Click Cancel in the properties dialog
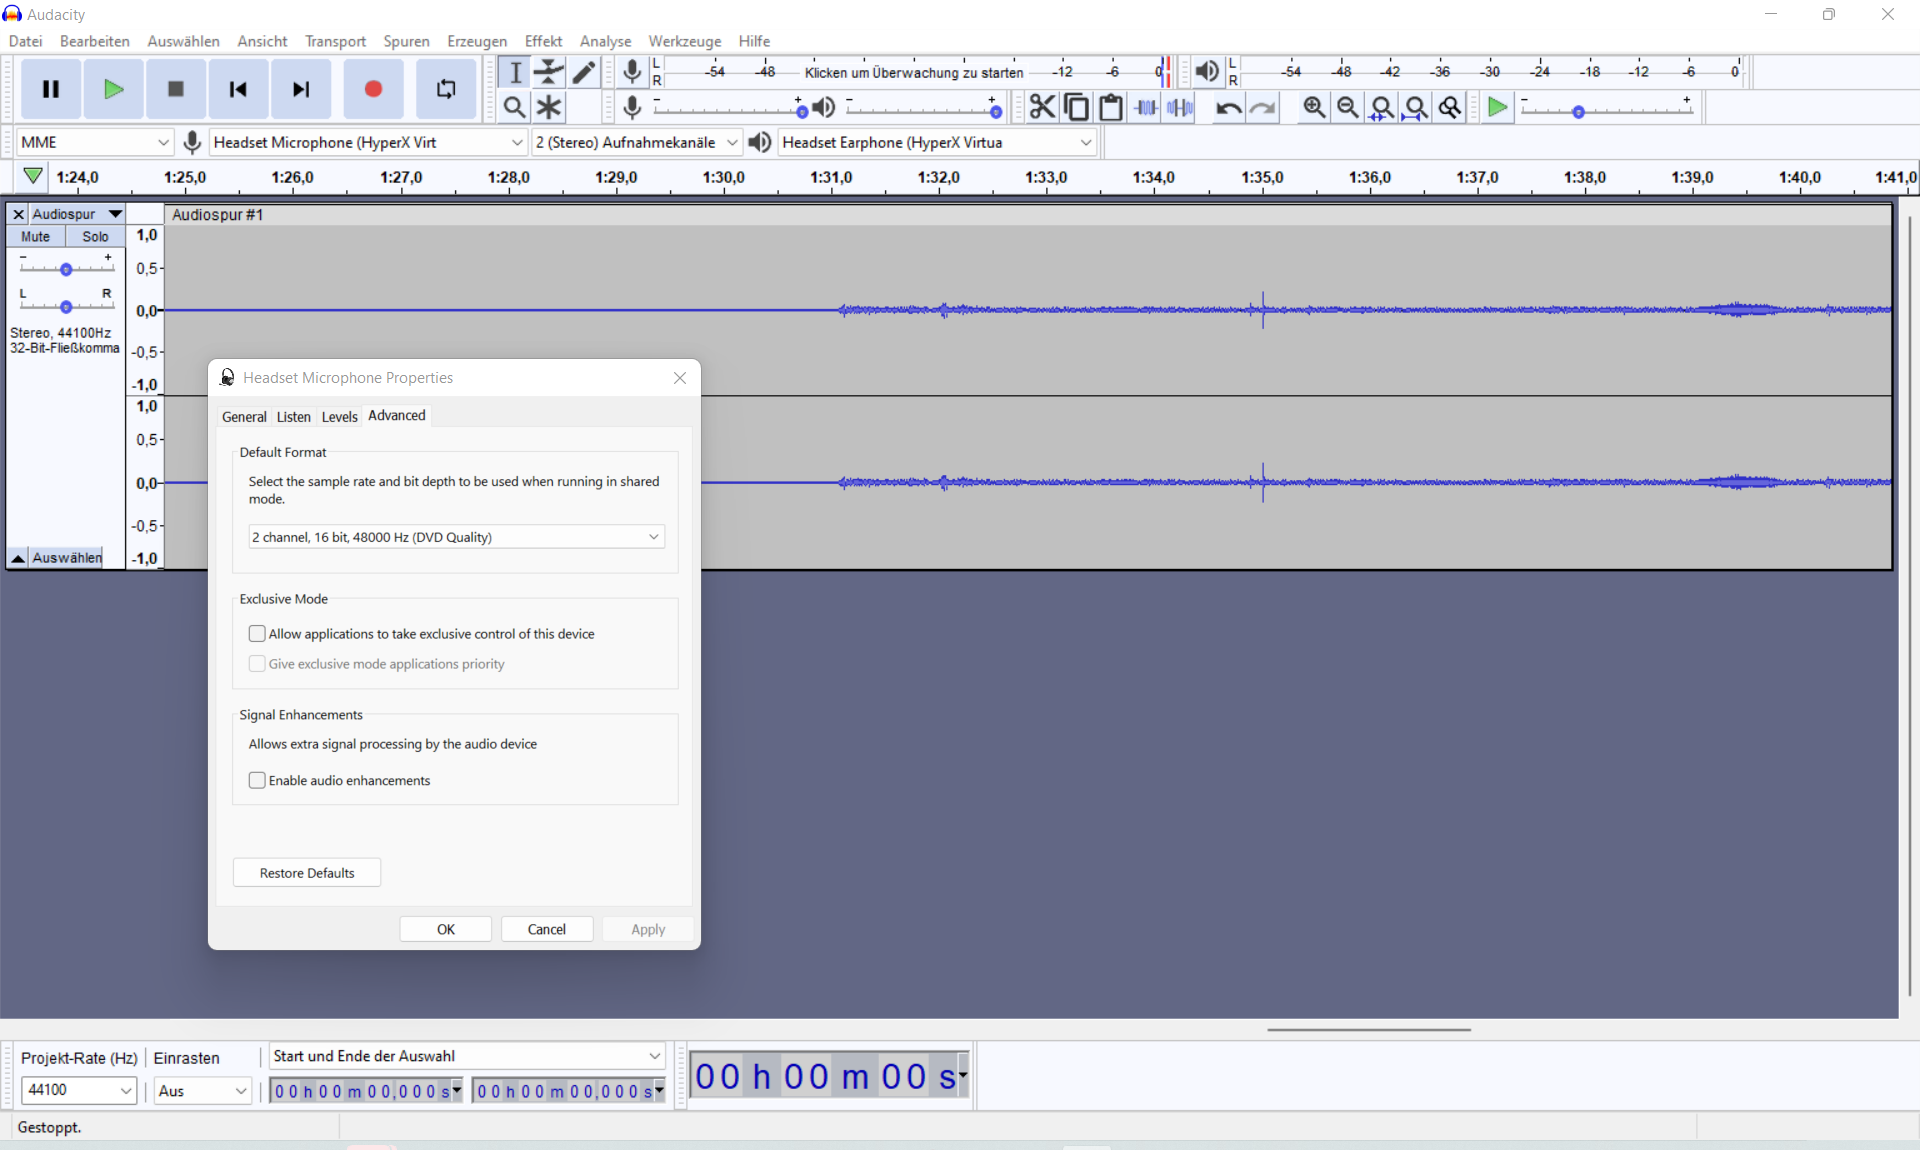 point(547,929)
